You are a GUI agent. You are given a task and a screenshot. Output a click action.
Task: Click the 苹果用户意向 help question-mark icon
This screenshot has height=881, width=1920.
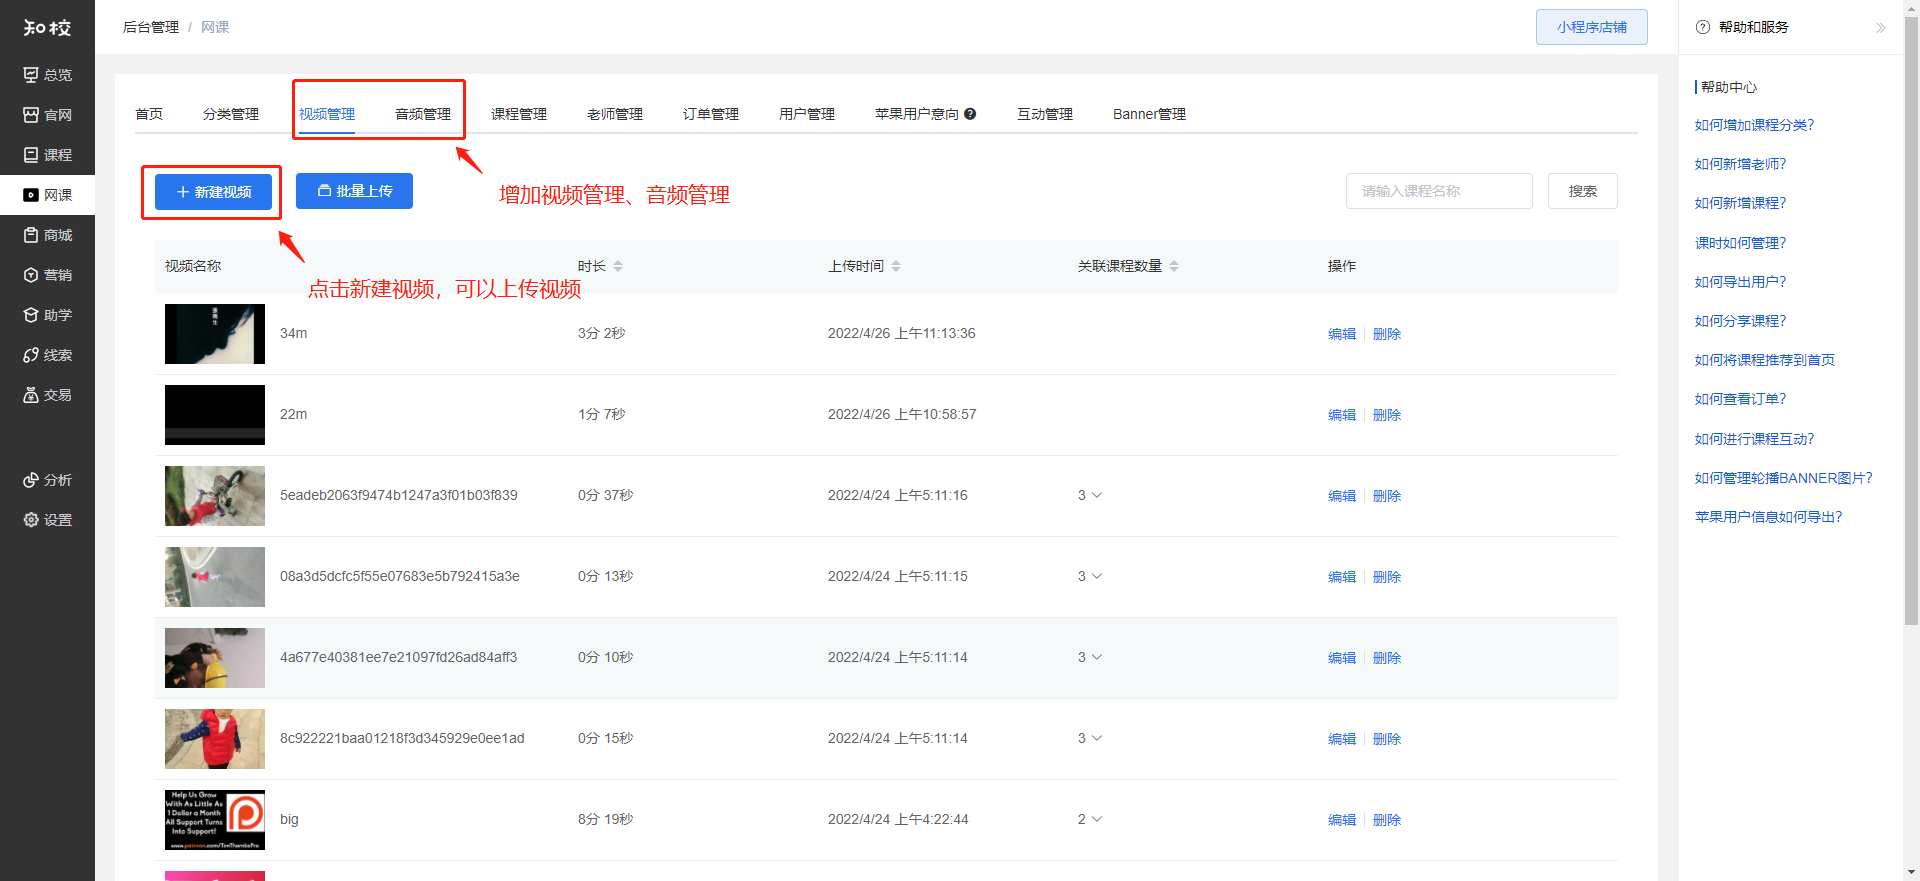(x=970, y=114)
